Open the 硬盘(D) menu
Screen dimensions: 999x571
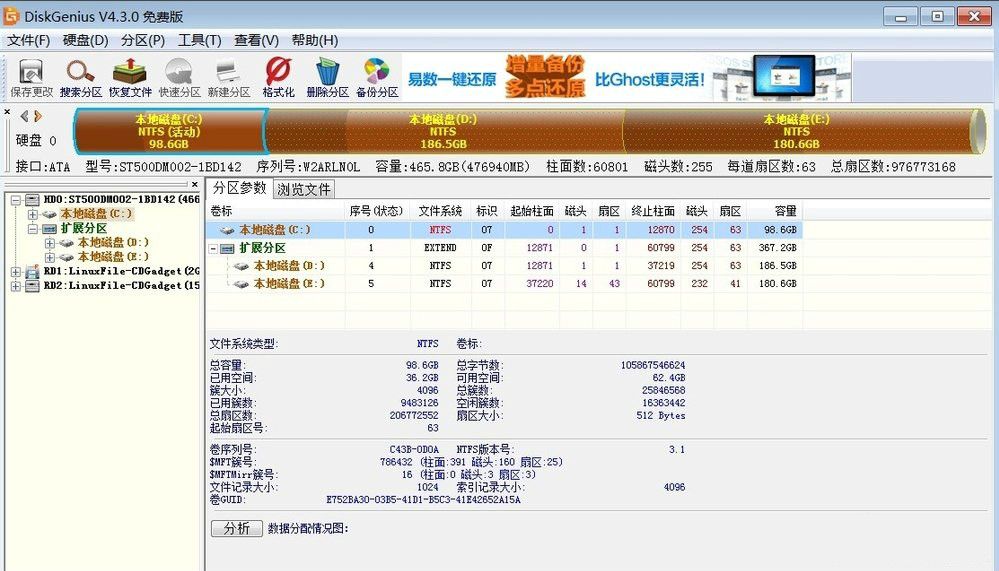coord(85,41)
